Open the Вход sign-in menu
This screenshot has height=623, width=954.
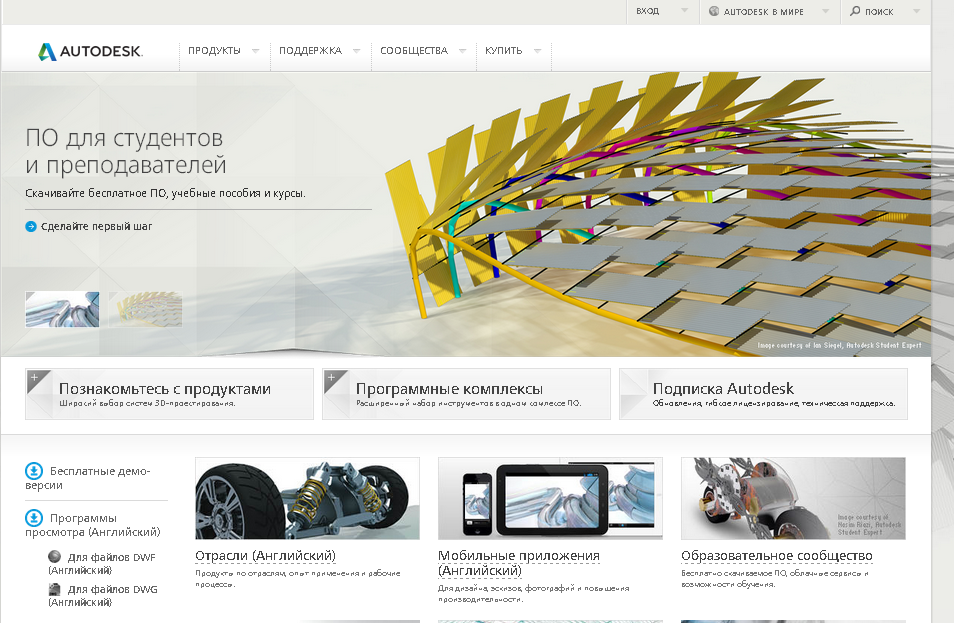point(647,11)
